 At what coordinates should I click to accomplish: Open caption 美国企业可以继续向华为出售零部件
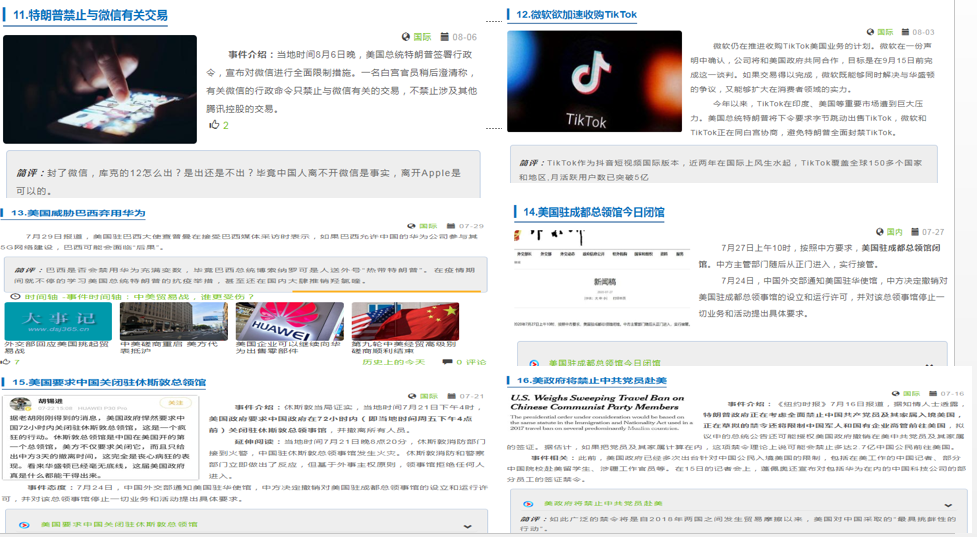pyautogui.click(x=288, y=348)
